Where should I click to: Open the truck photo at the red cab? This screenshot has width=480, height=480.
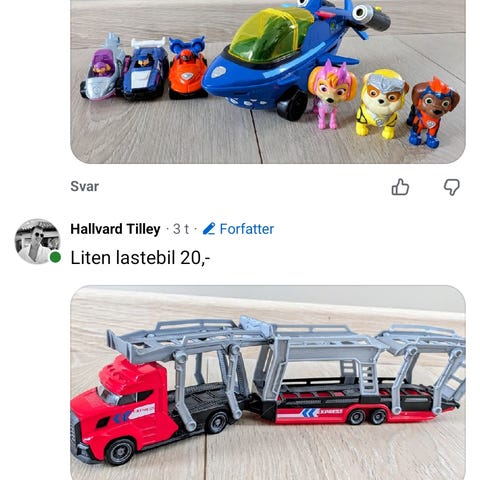click(123, 410)
